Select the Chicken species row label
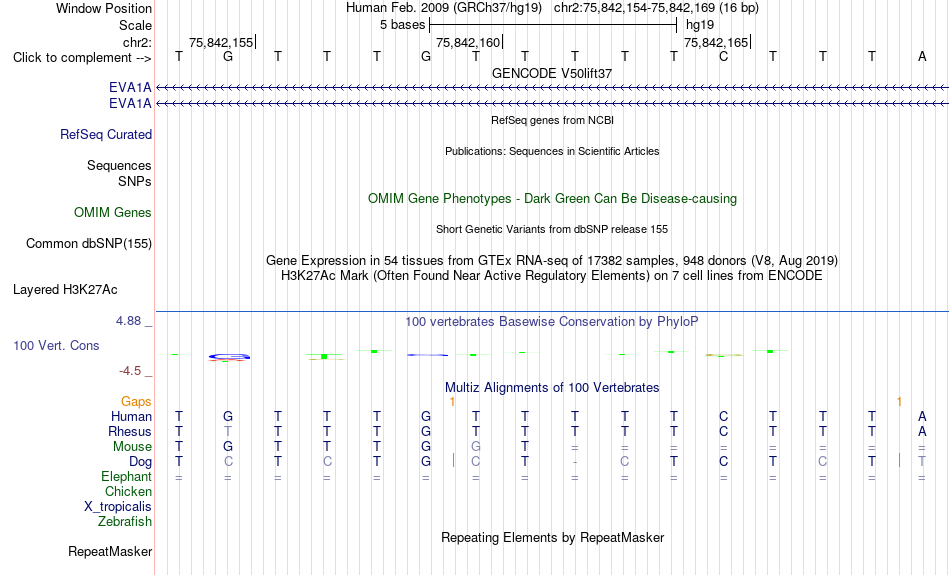This screenshot has height=575, width=950. tap(128, 491)
